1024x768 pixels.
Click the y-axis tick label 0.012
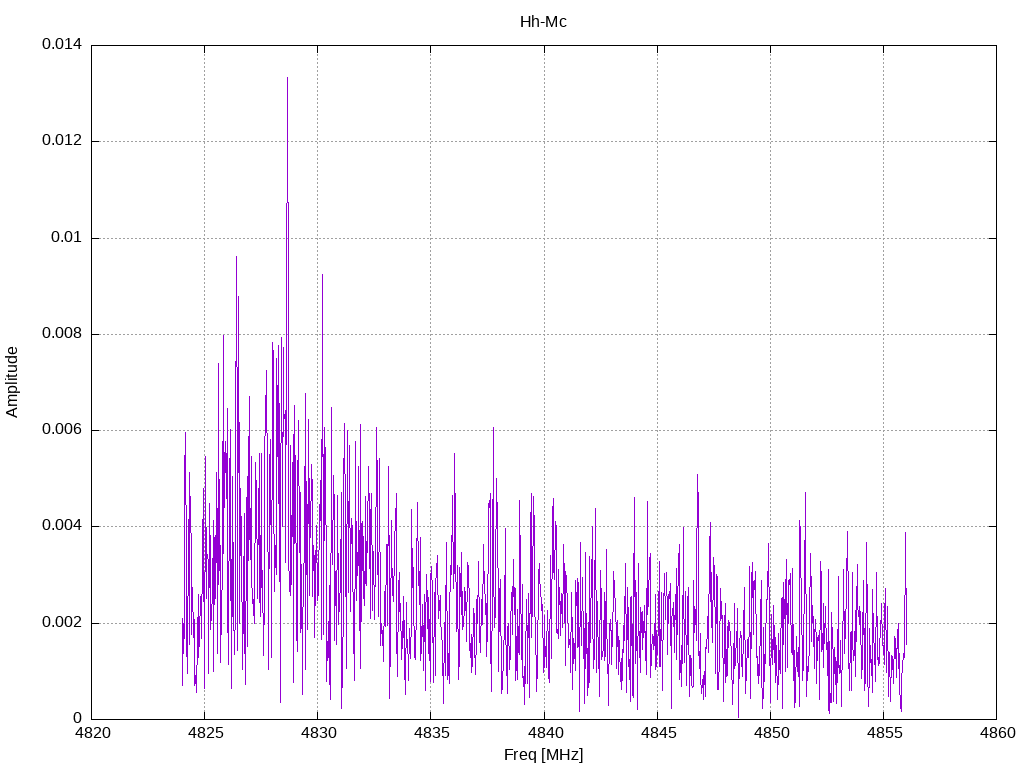tap(62, 140)
